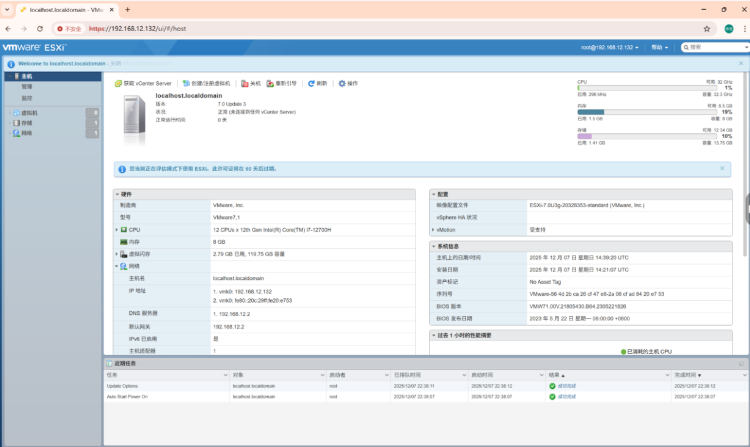Click the Virtual flash icon in Hardware
Viewport: 750px width, 447px height.
point(124,254)
